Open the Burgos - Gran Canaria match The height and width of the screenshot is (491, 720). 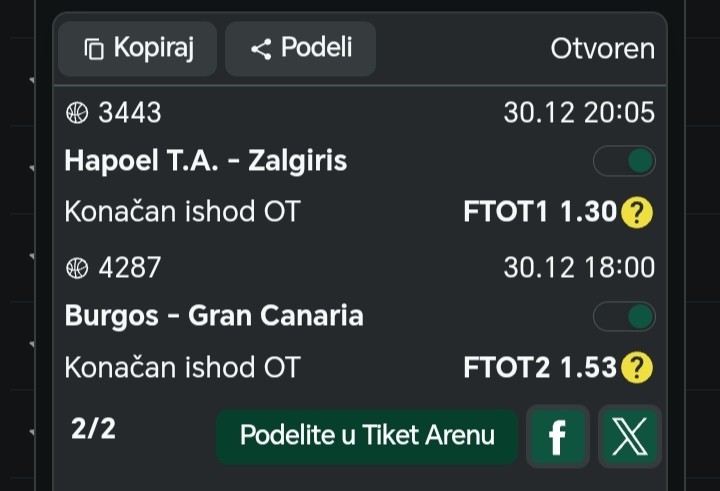coord(213,317)
